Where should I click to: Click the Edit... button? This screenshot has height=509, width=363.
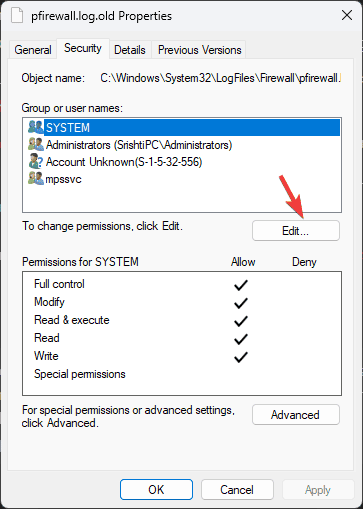296,231
